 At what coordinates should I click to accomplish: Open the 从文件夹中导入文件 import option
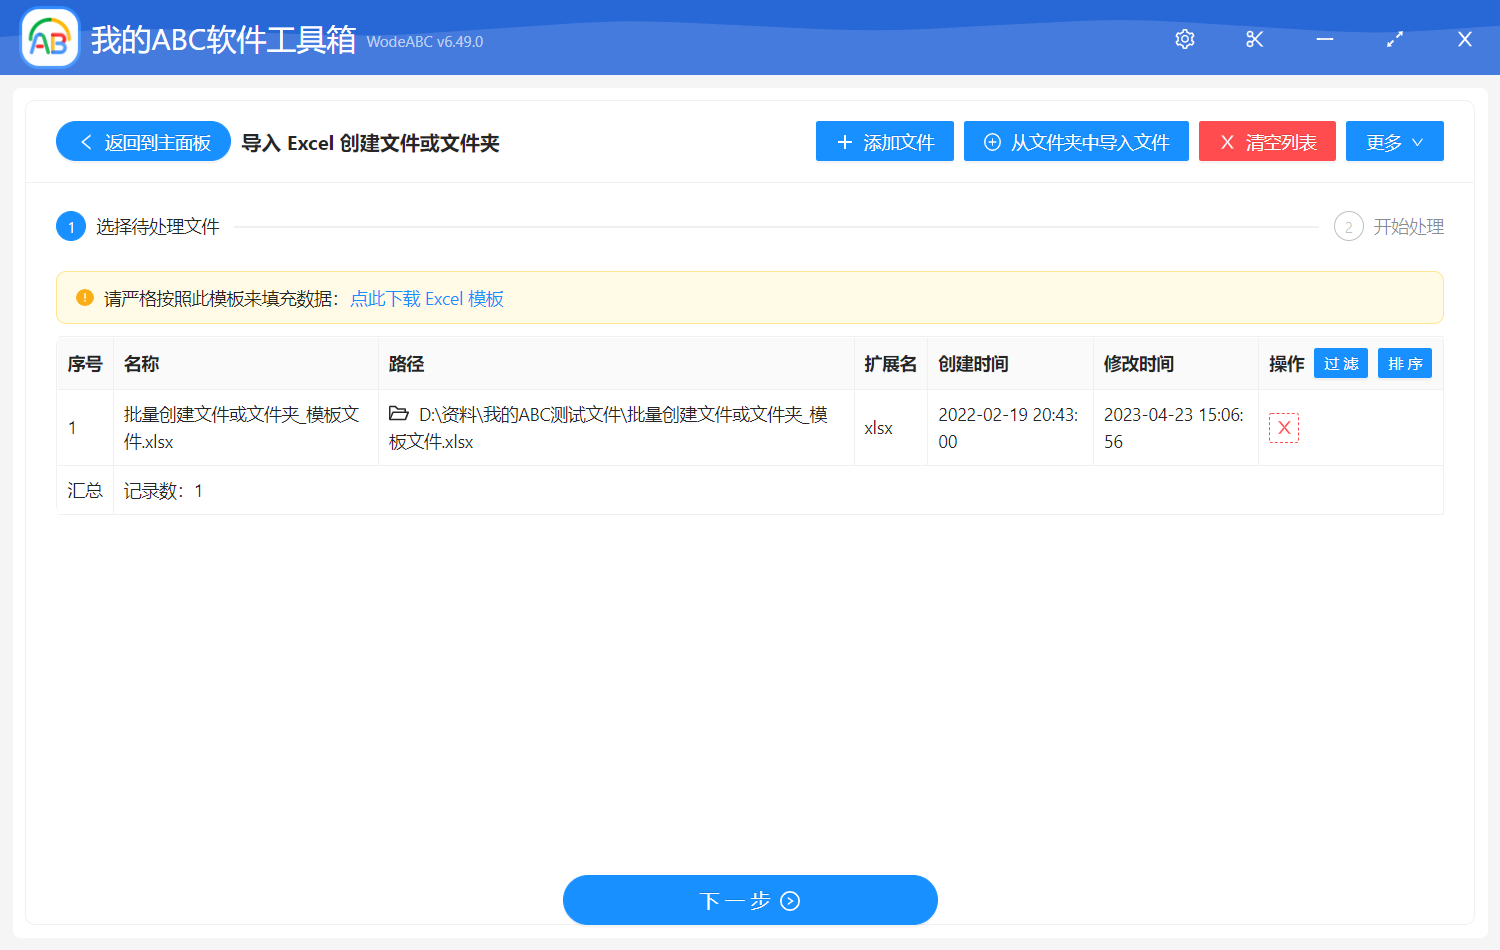pos(1076,141)
